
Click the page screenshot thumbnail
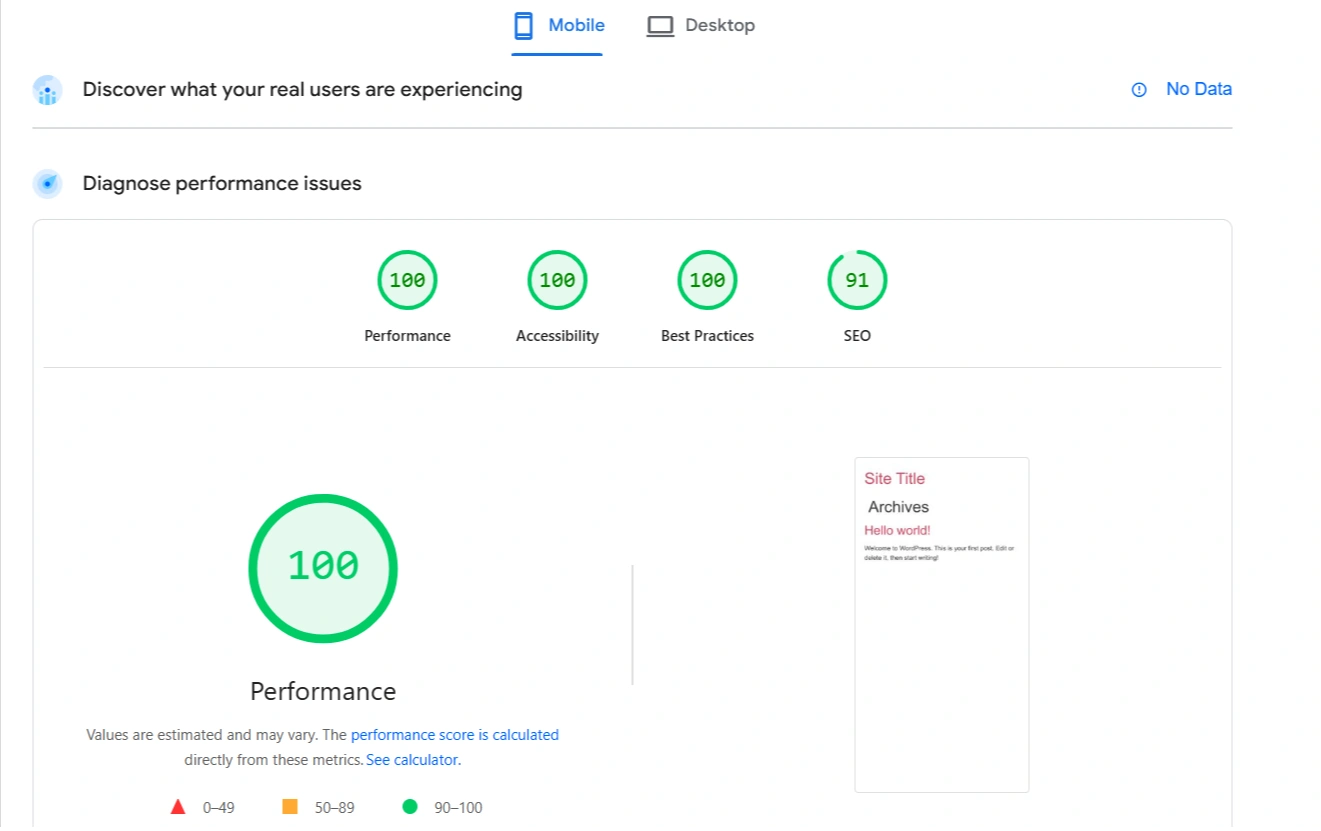pos(941,625)
